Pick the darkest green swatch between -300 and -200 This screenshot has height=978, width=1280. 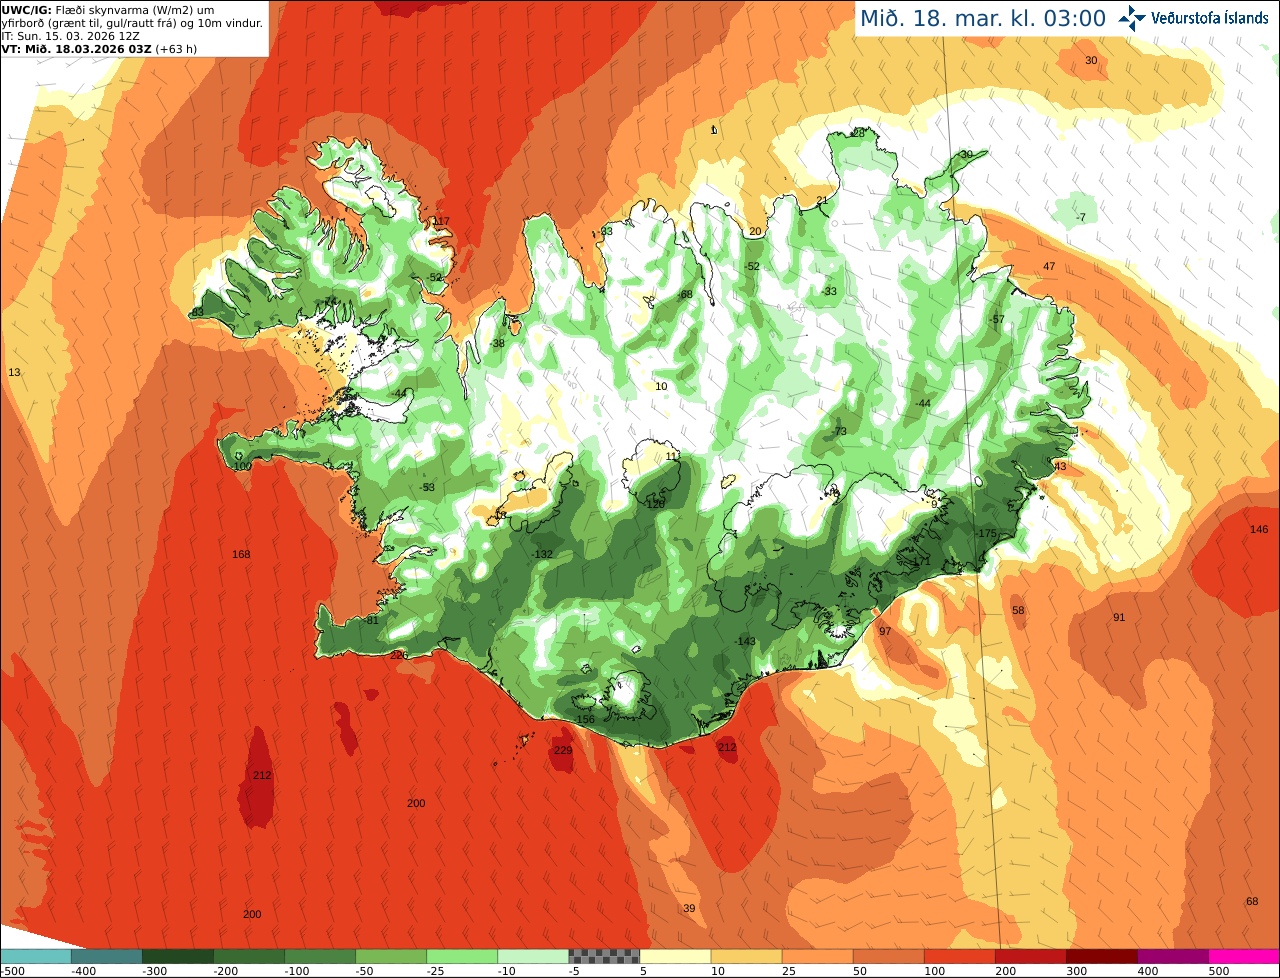coord(177,956)
